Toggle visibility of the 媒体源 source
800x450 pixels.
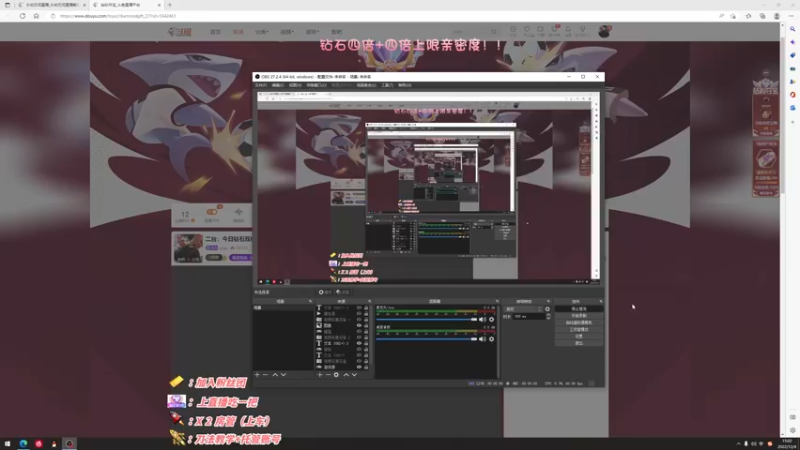coord(359,314)
